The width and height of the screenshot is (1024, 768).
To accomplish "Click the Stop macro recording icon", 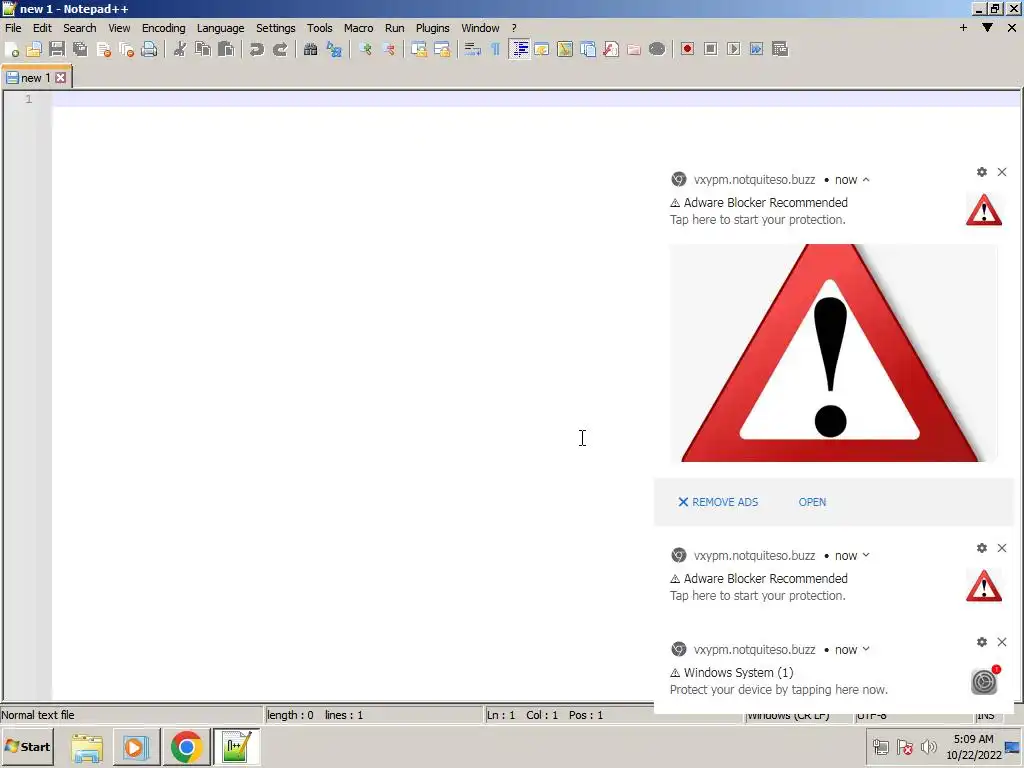I will [x=711, y=50].
